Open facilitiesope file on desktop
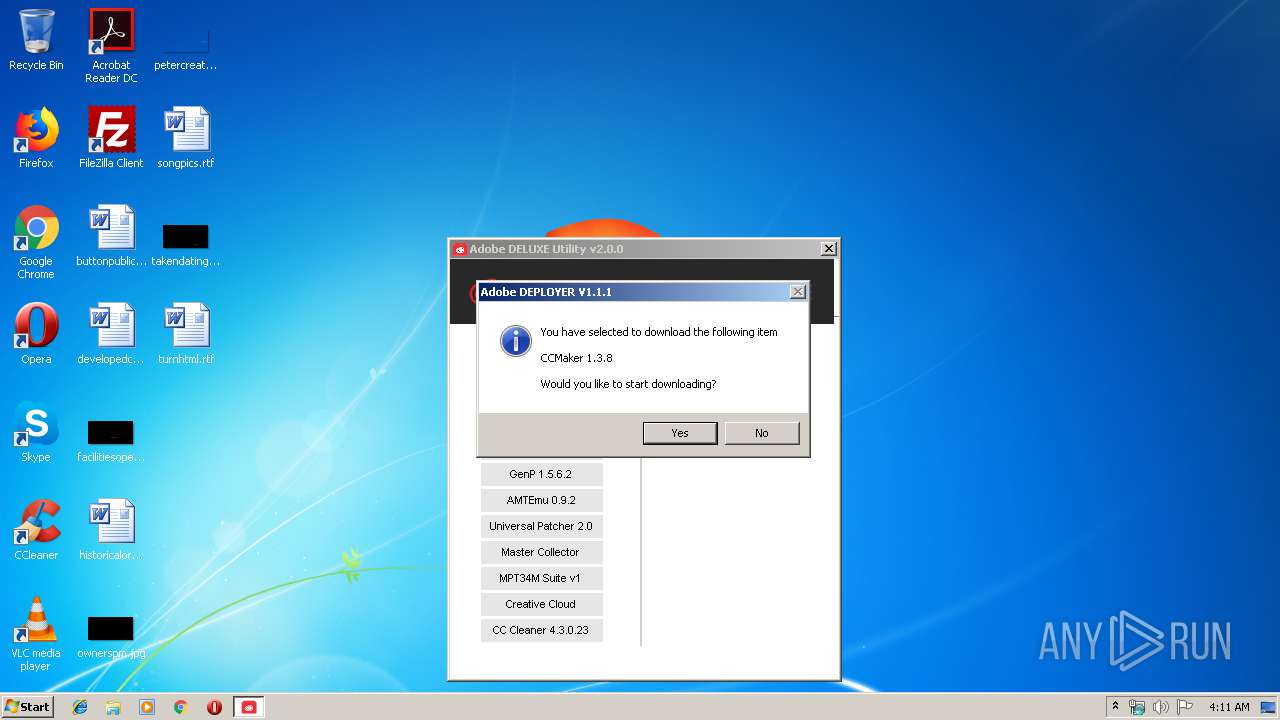Screen dimensions: 1280x720 tap(111, 440)
